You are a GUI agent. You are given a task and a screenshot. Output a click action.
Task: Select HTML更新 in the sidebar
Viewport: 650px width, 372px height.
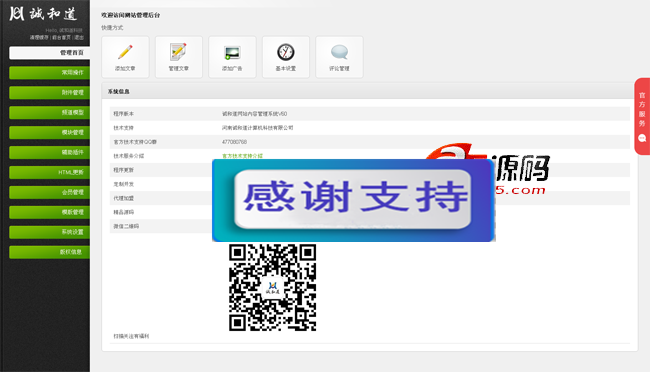tap(49, 172)
